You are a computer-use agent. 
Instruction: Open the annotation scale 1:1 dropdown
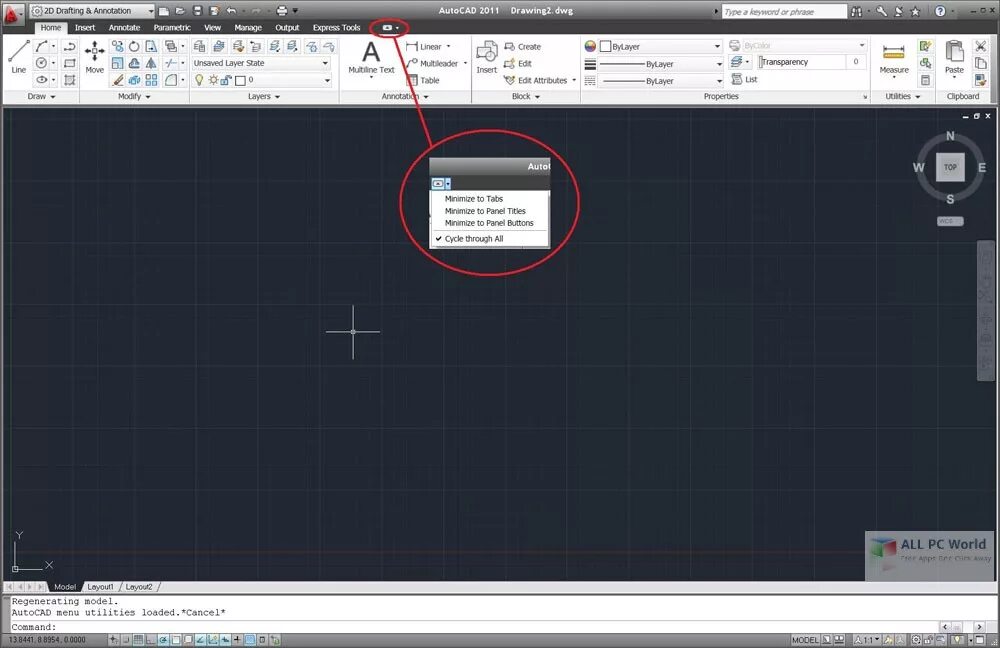tap(868, 640)
